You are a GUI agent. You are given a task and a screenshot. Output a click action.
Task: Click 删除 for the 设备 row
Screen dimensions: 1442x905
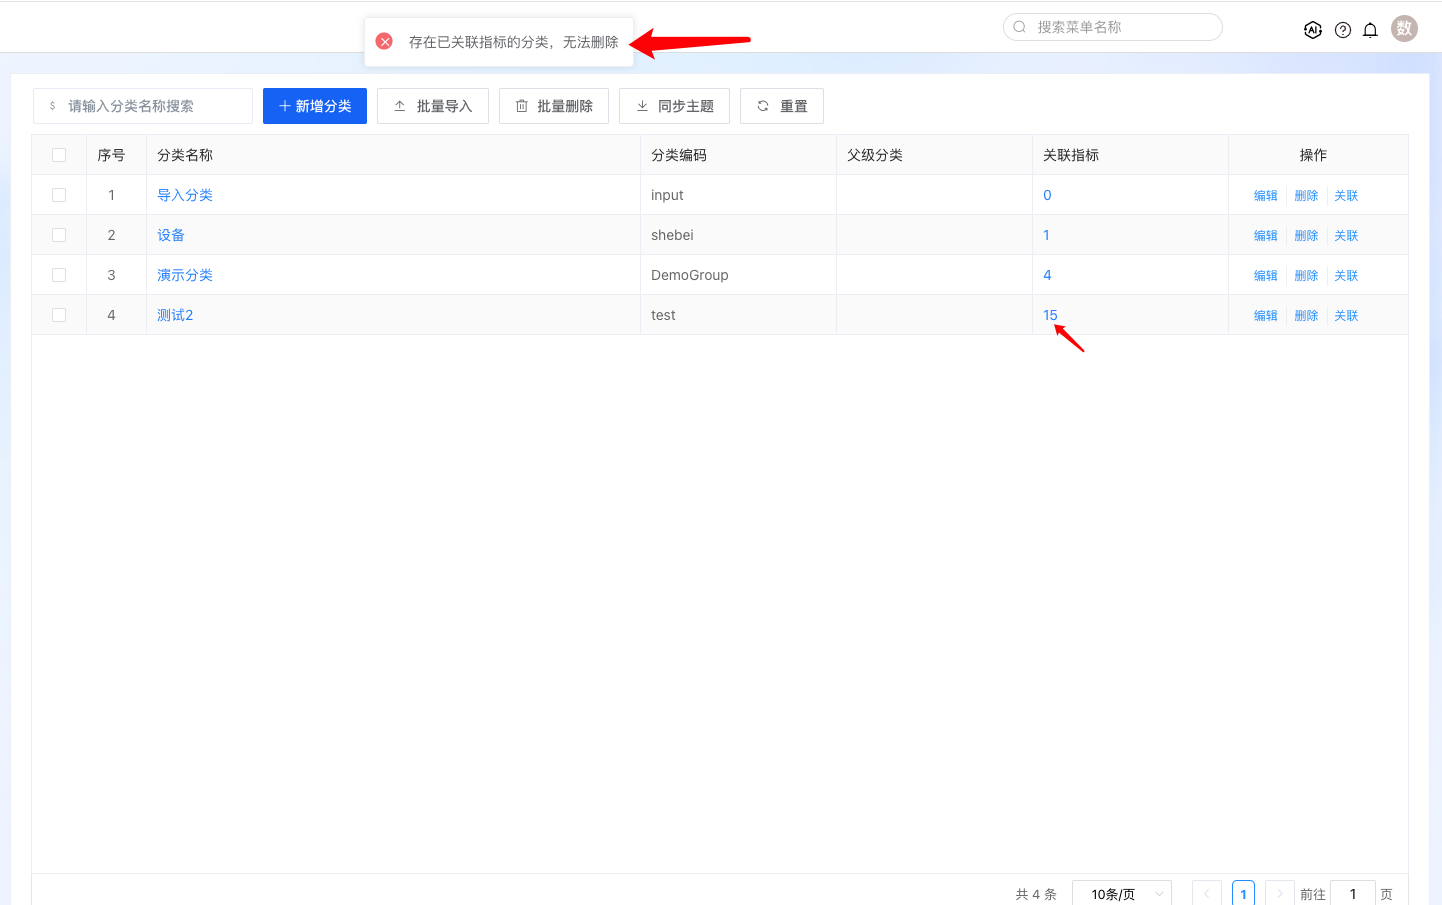pos(1306,236)
